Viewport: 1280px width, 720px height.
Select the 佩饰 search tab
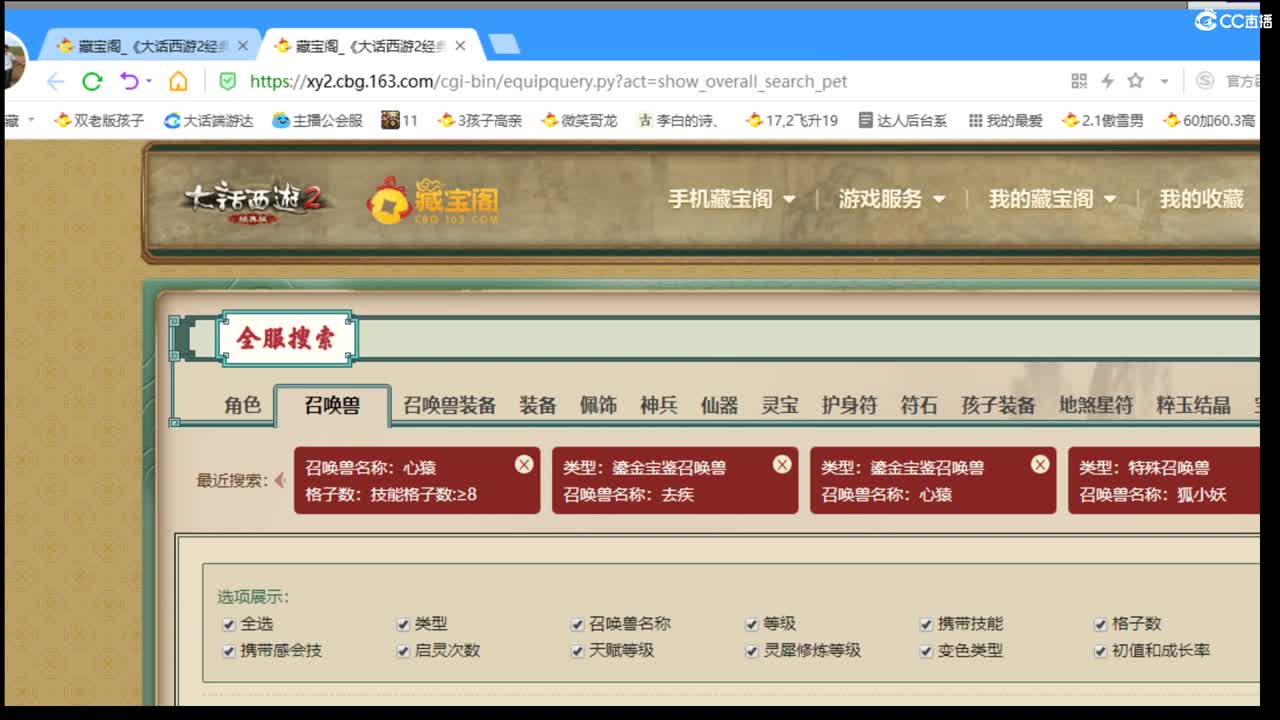[598, 405]
